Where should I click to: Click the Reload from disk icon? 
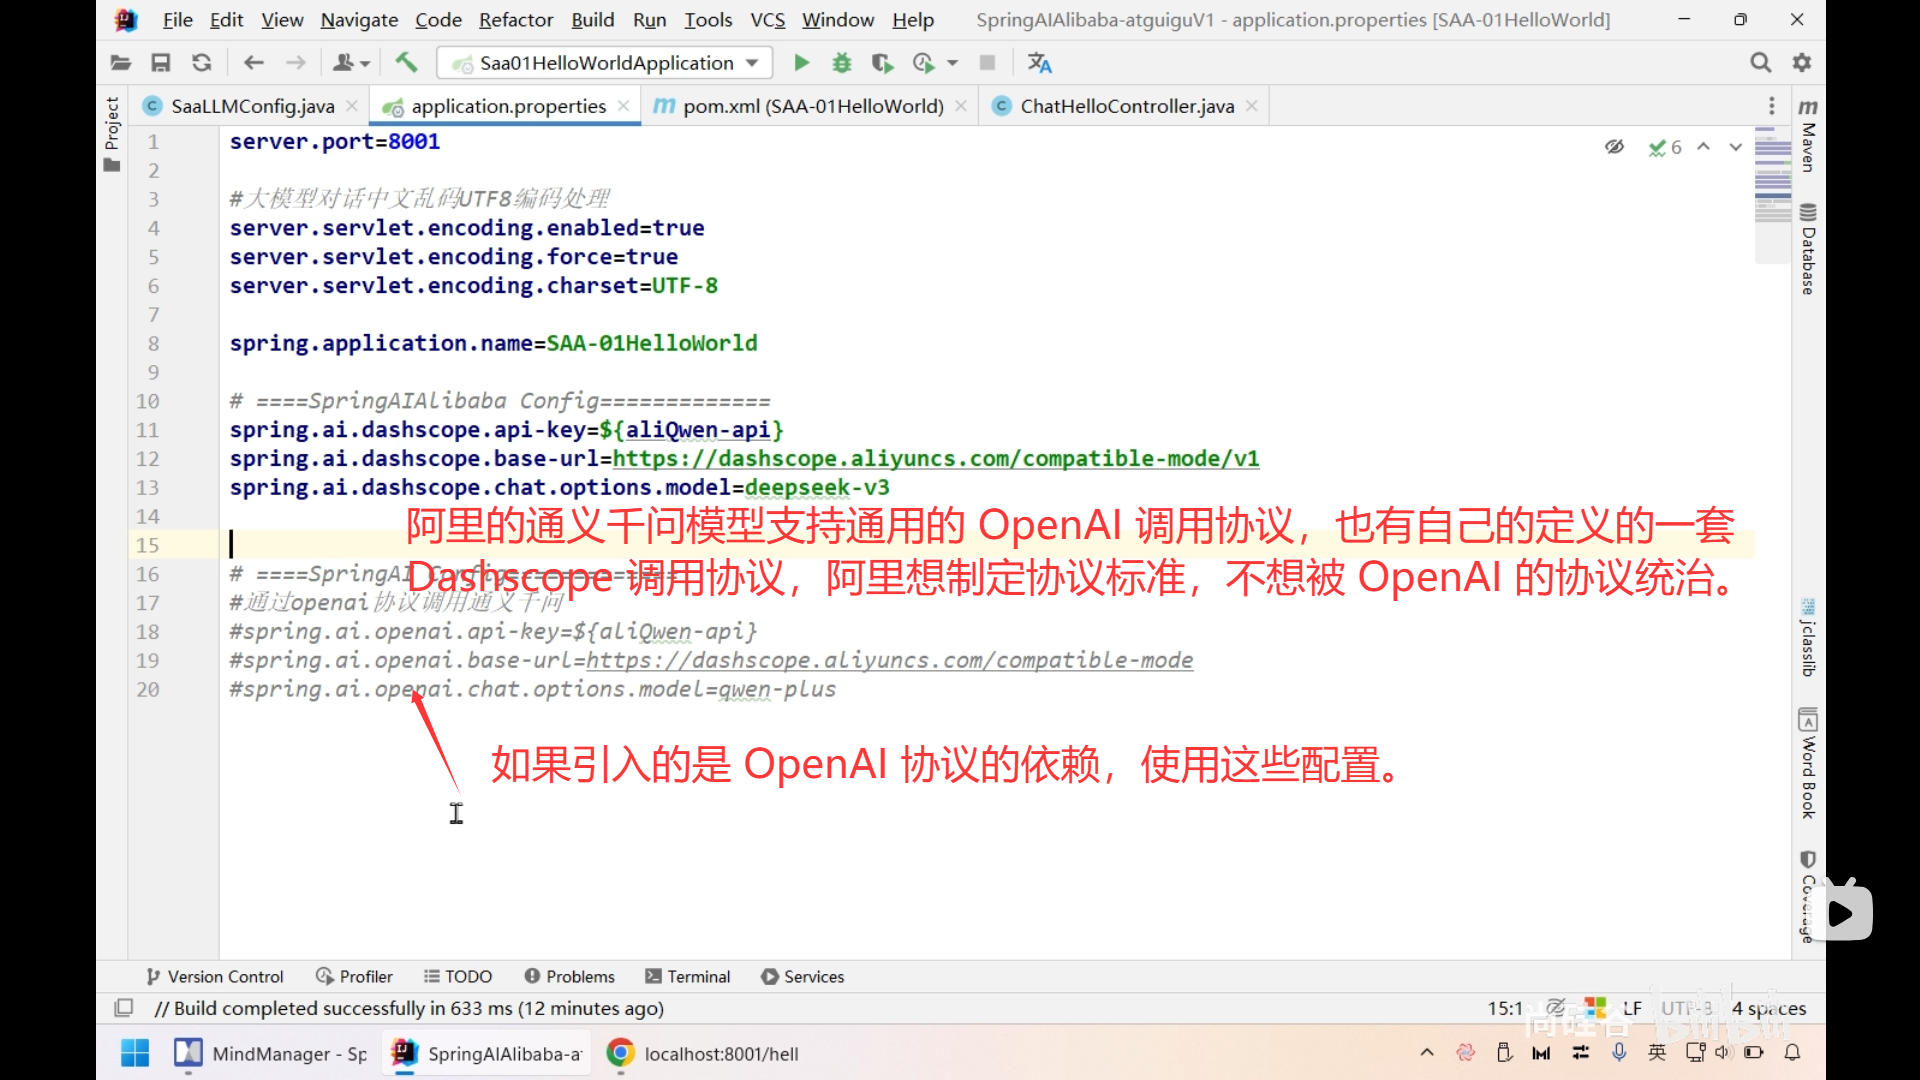pos(201,63)
